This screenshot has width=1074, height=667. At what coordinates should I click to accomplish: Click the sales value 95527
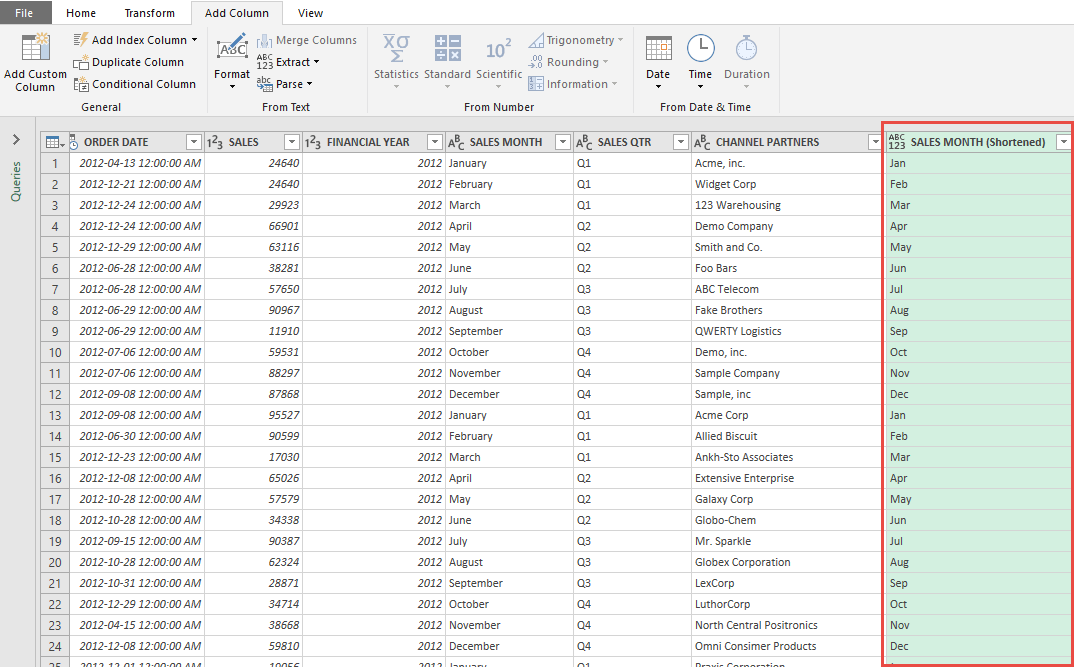tap(253, 415)
